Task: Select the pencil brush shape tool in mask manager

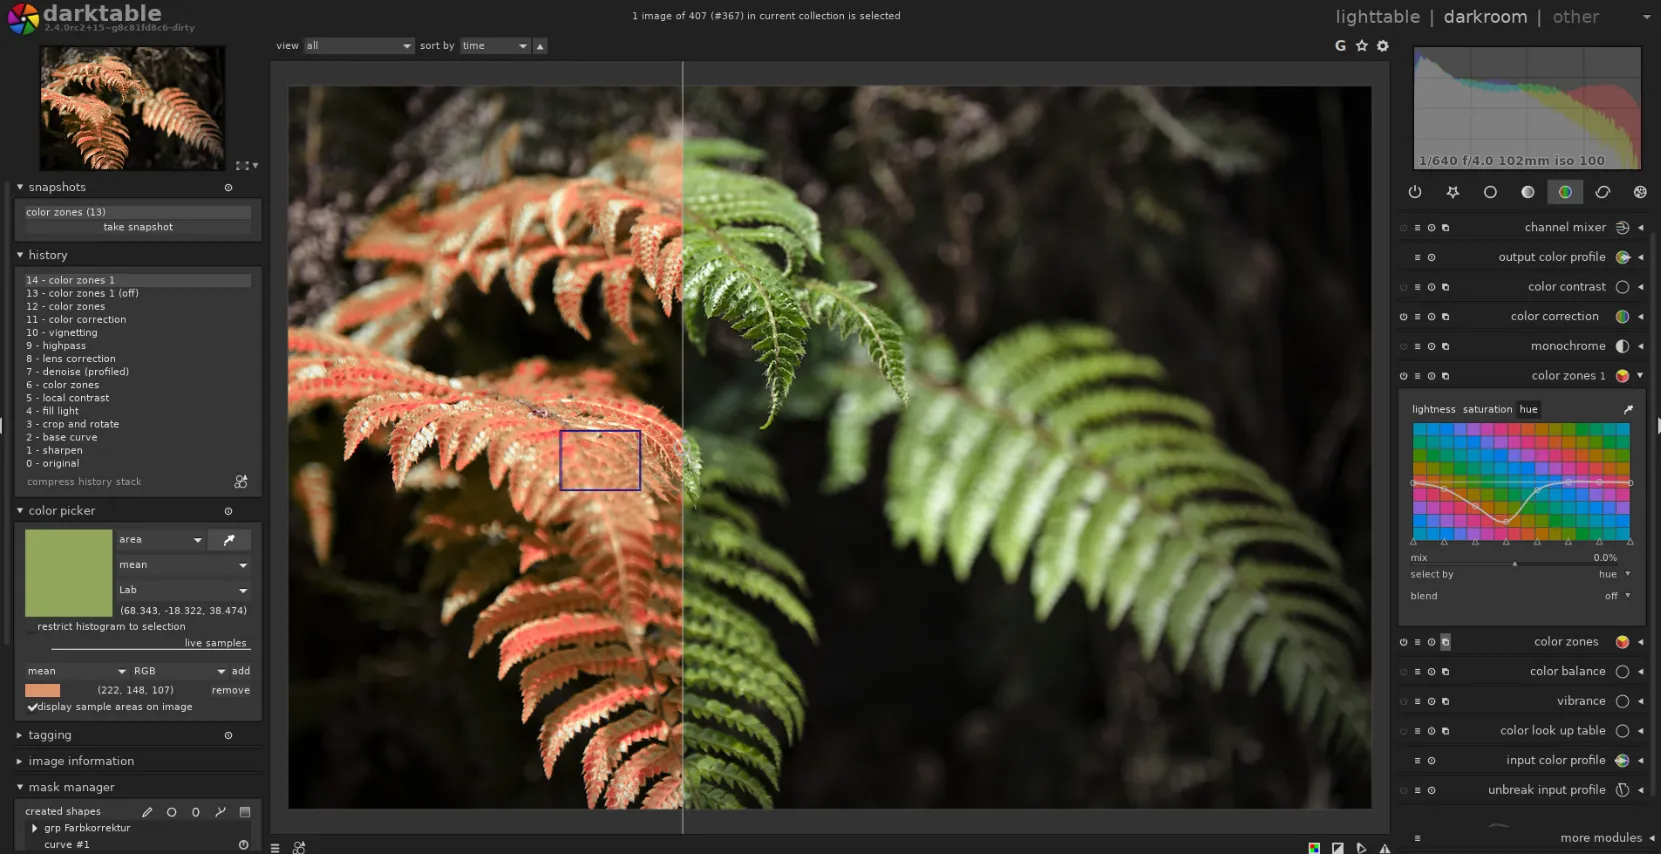Action: point(147,812)
